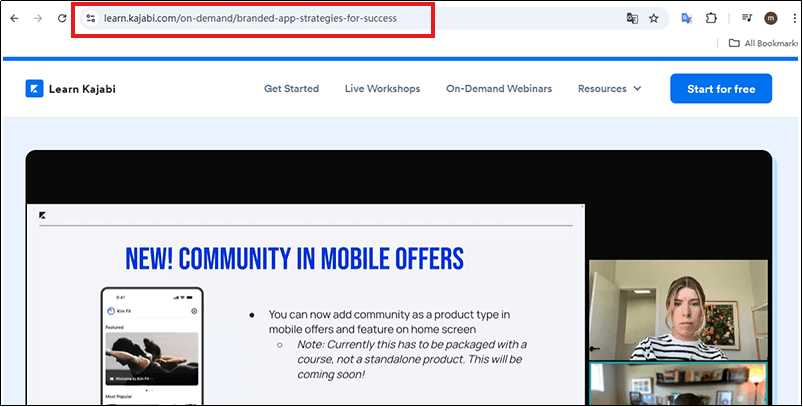Go back to the previous page
Screen dimensions: 803x407
(x=14, y=18)
